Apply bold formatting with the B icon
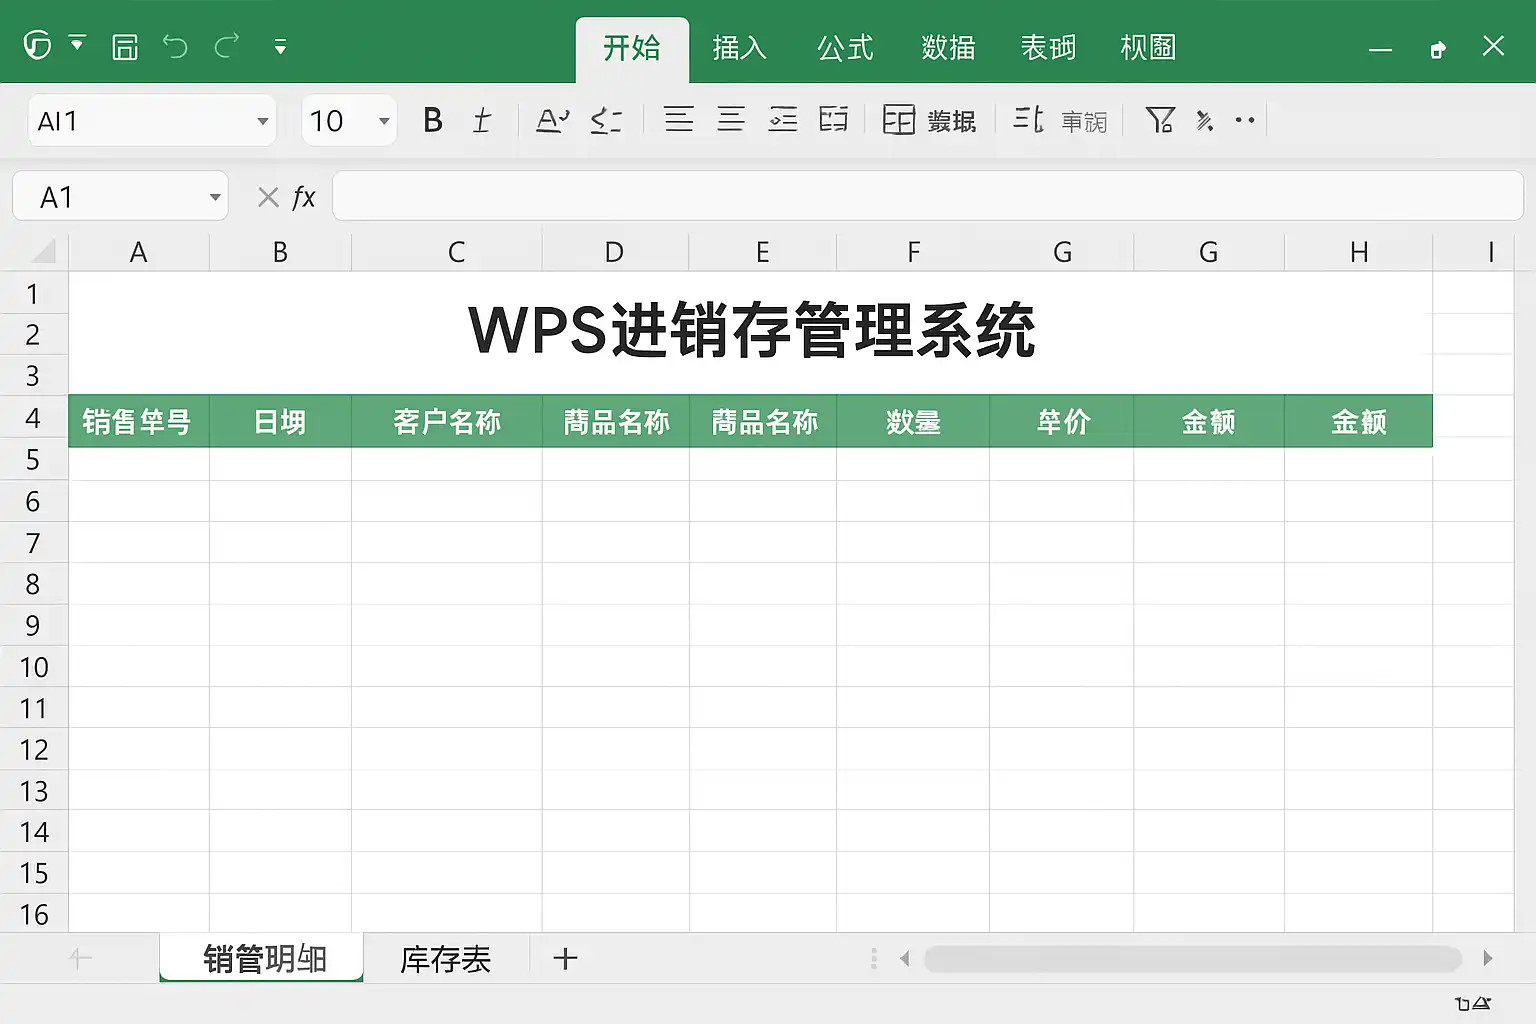 pyautogui.click(x=432, y=121)
